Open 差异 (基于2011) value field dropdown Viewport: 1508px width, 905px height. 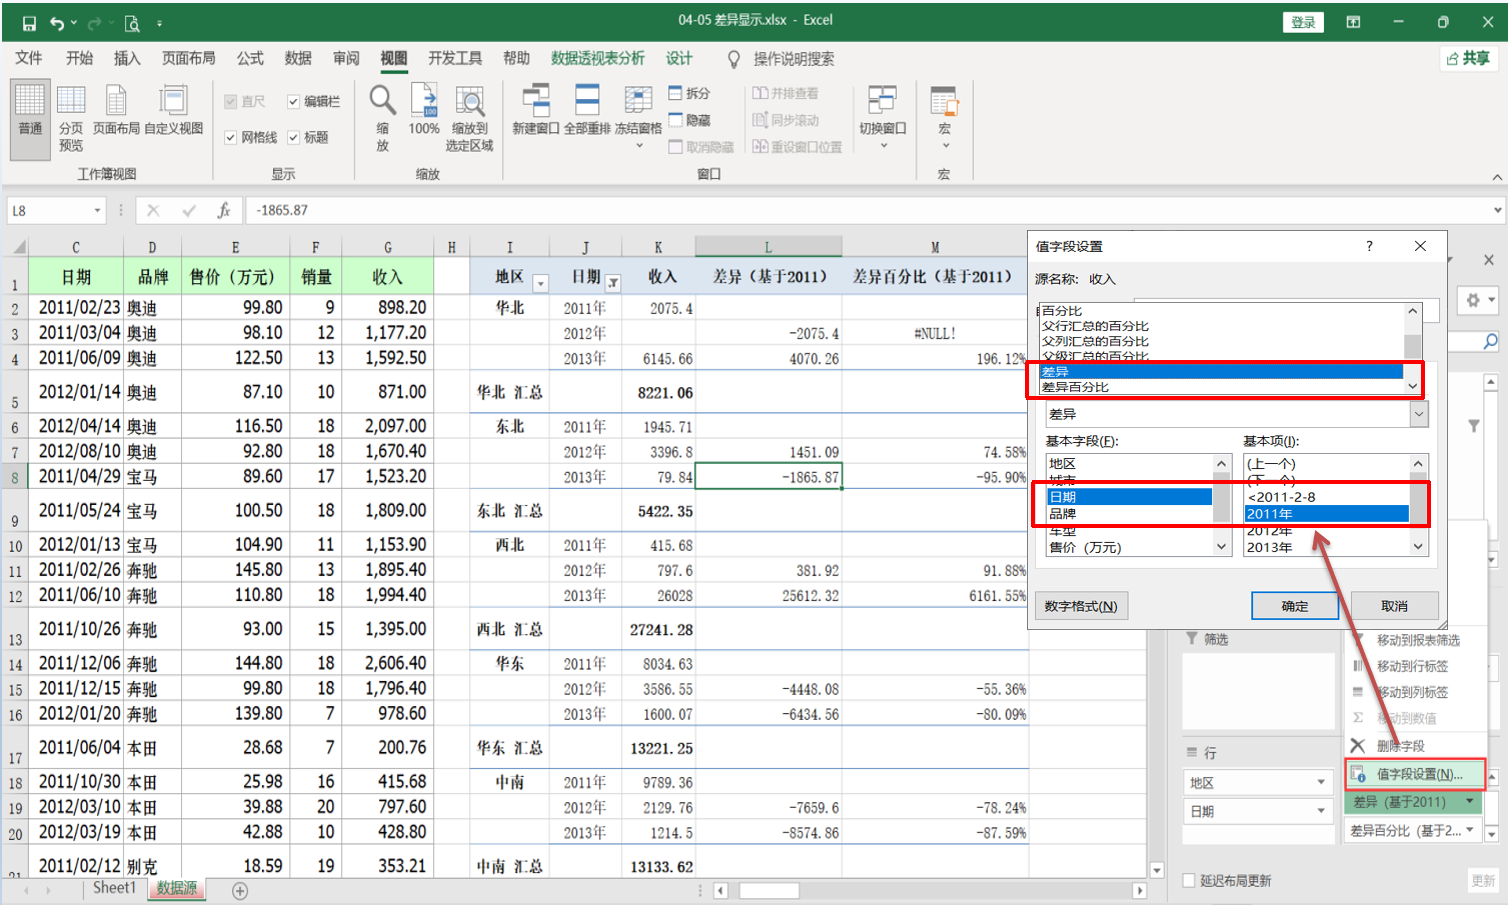pyautogui.click(x=1469, y=802)
